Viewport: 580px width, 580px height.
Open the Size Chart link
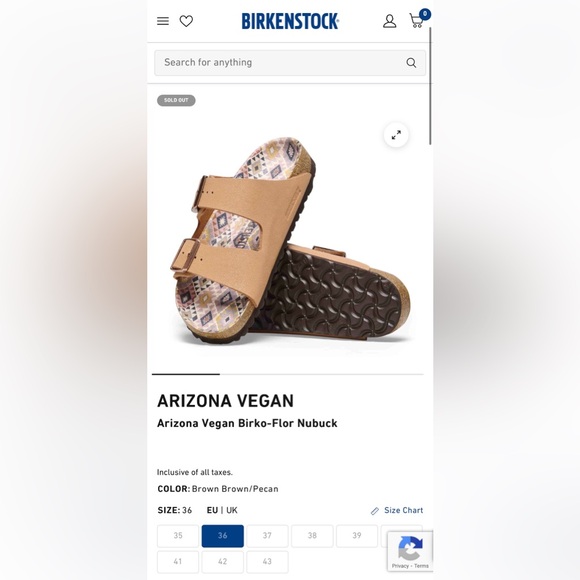pyautogui.click(x=397, y=510)
